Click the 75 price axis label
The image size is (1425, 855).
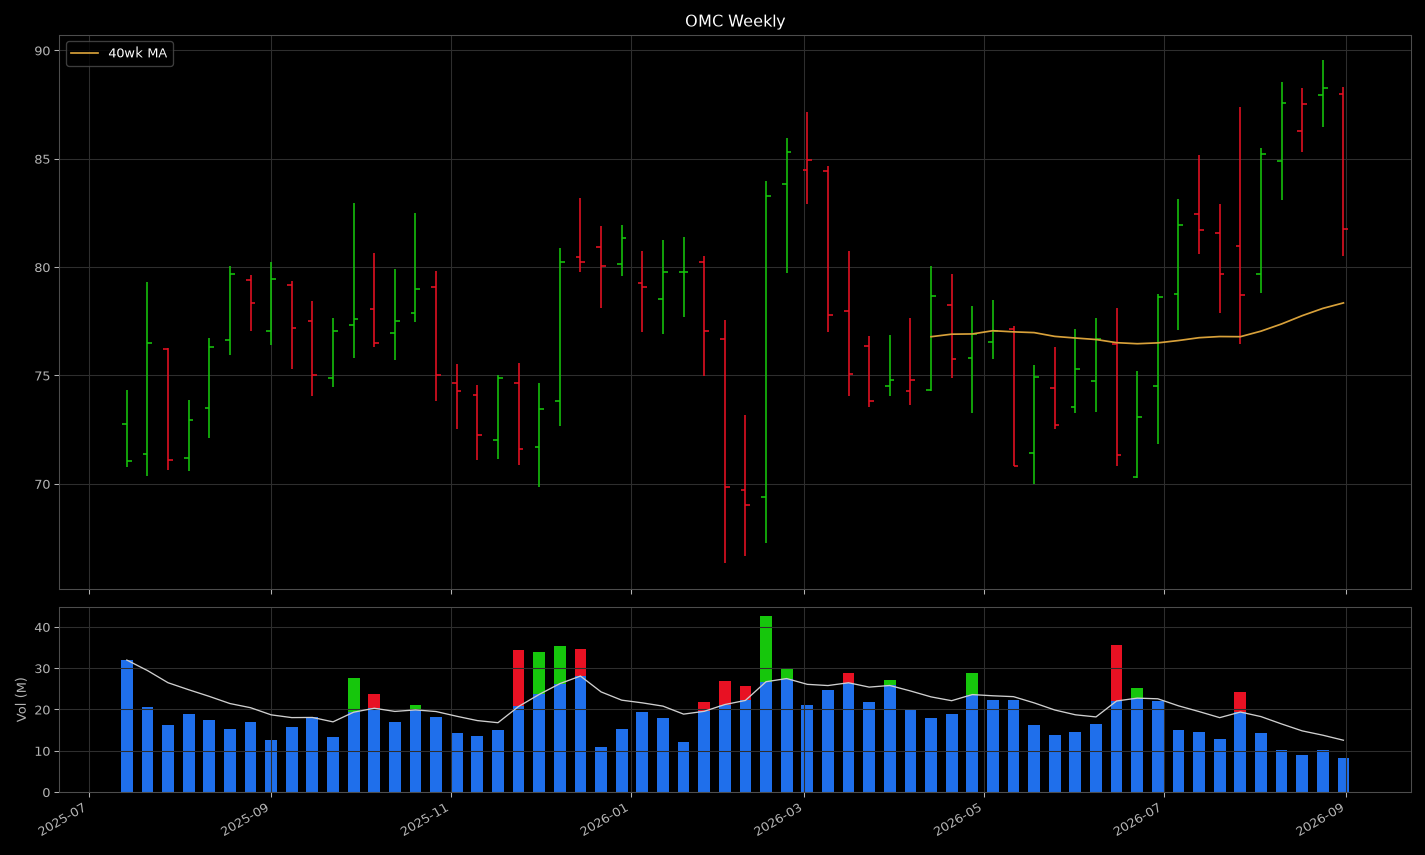[x=42, y=376]
